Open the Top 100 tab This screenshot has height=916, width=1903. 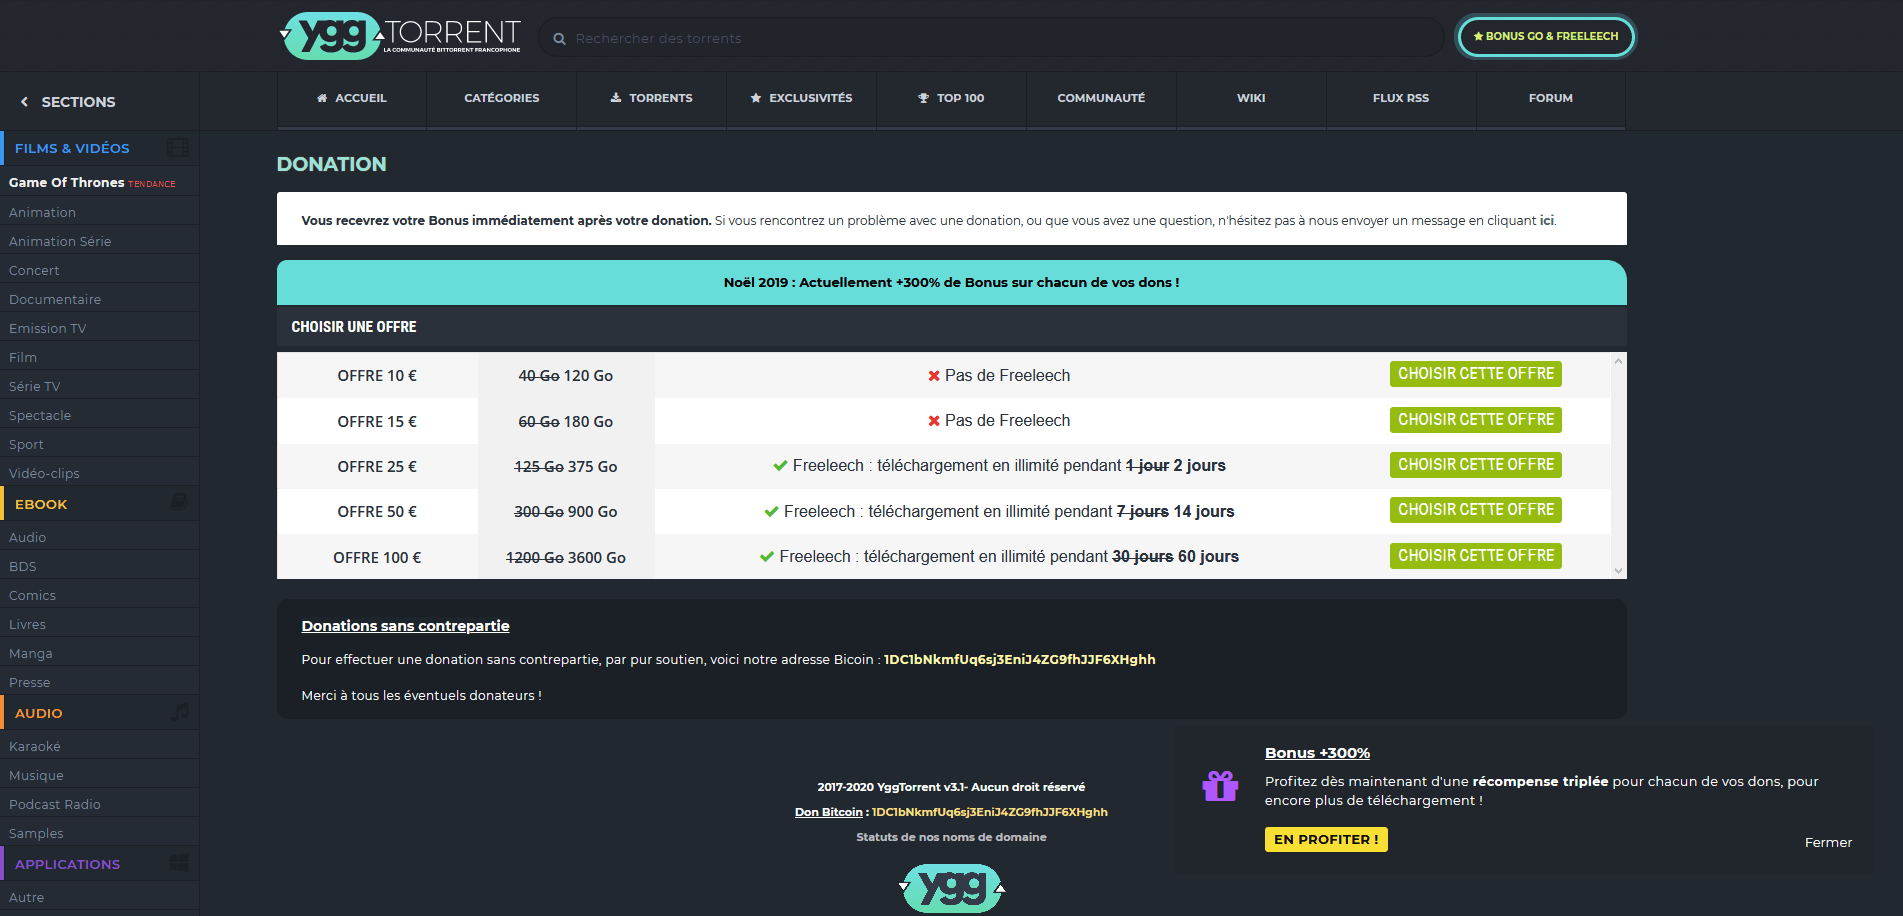[x=951, y=98]
